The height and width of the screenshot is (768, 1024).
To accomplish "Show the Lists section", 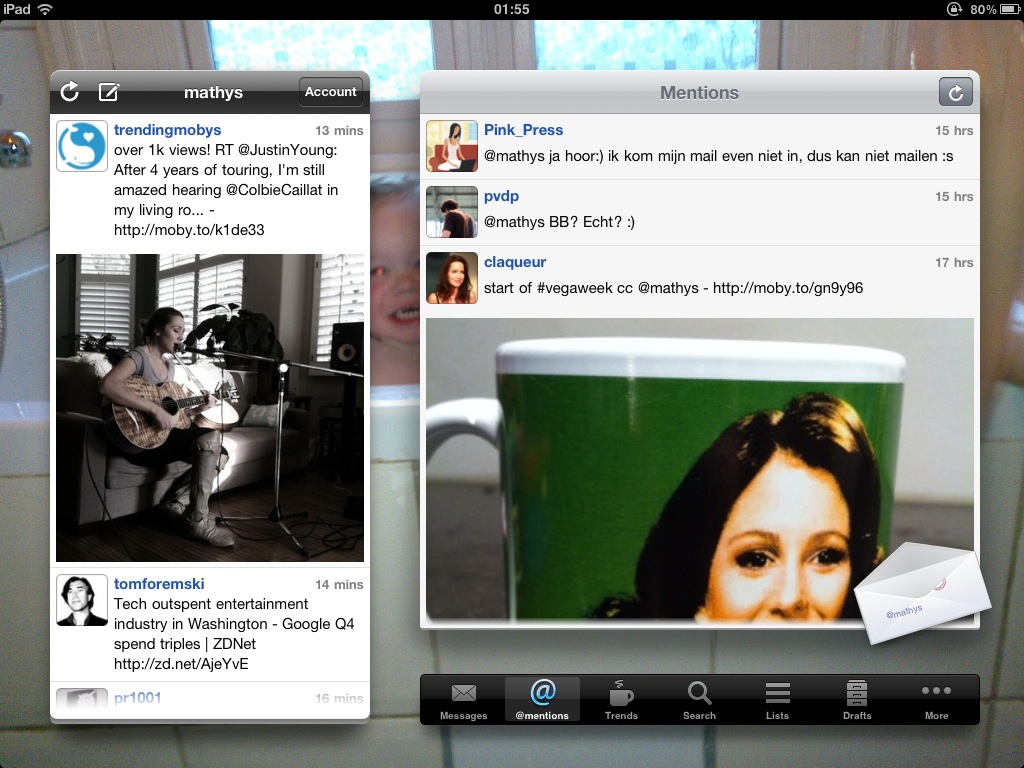I will click(x=777, y=700).
